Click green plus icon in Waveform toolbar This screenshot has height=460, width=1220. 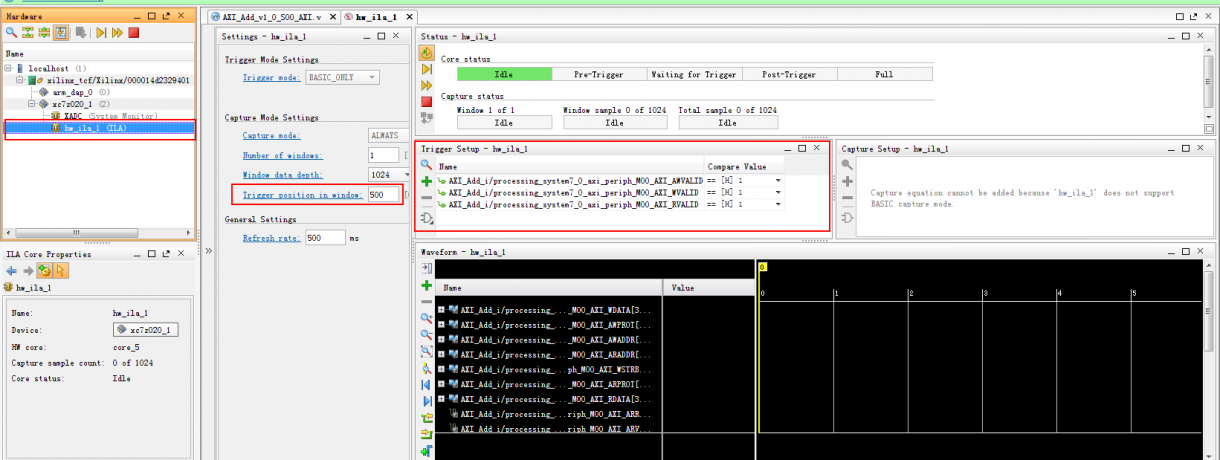pyautogui.click(x=426, y=286)
